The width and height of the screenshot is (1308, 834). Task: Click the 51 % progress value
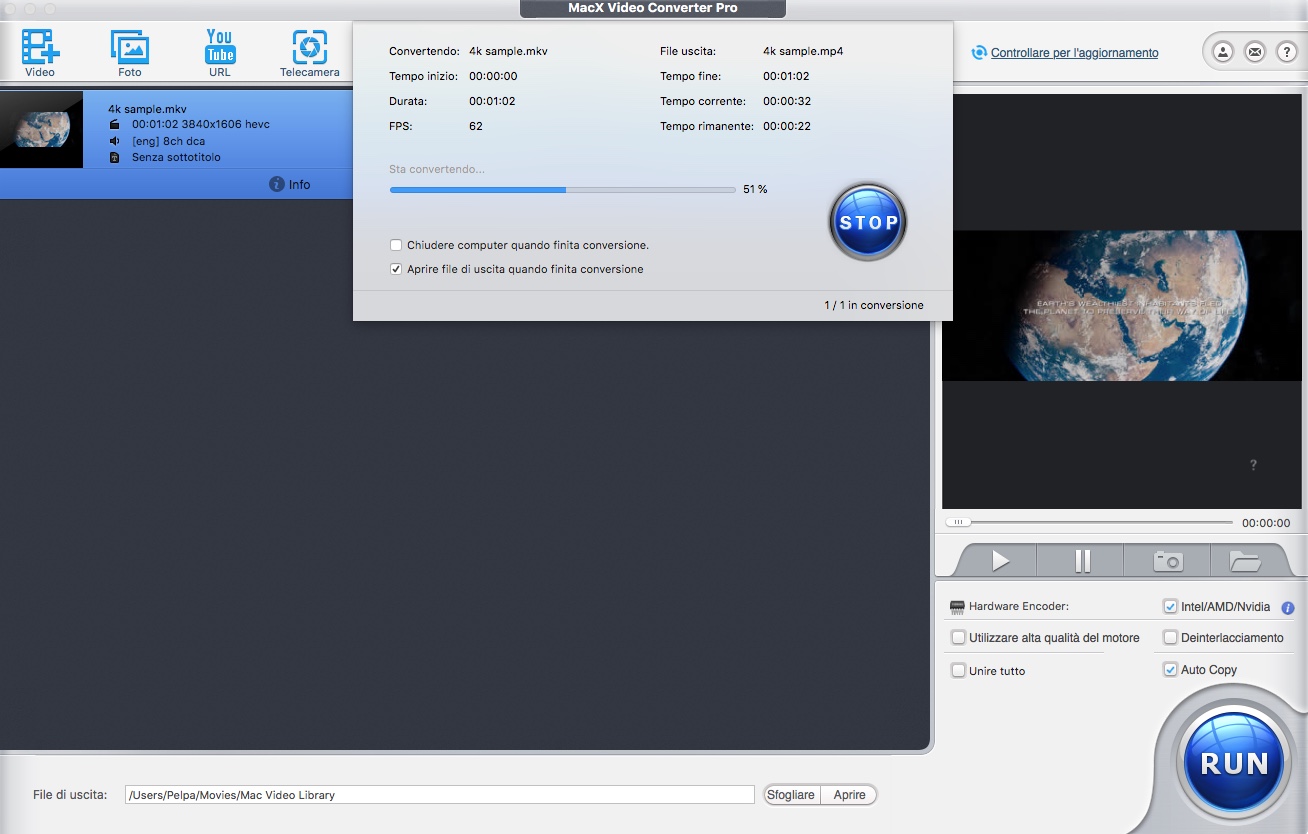(x=755, y=189)
